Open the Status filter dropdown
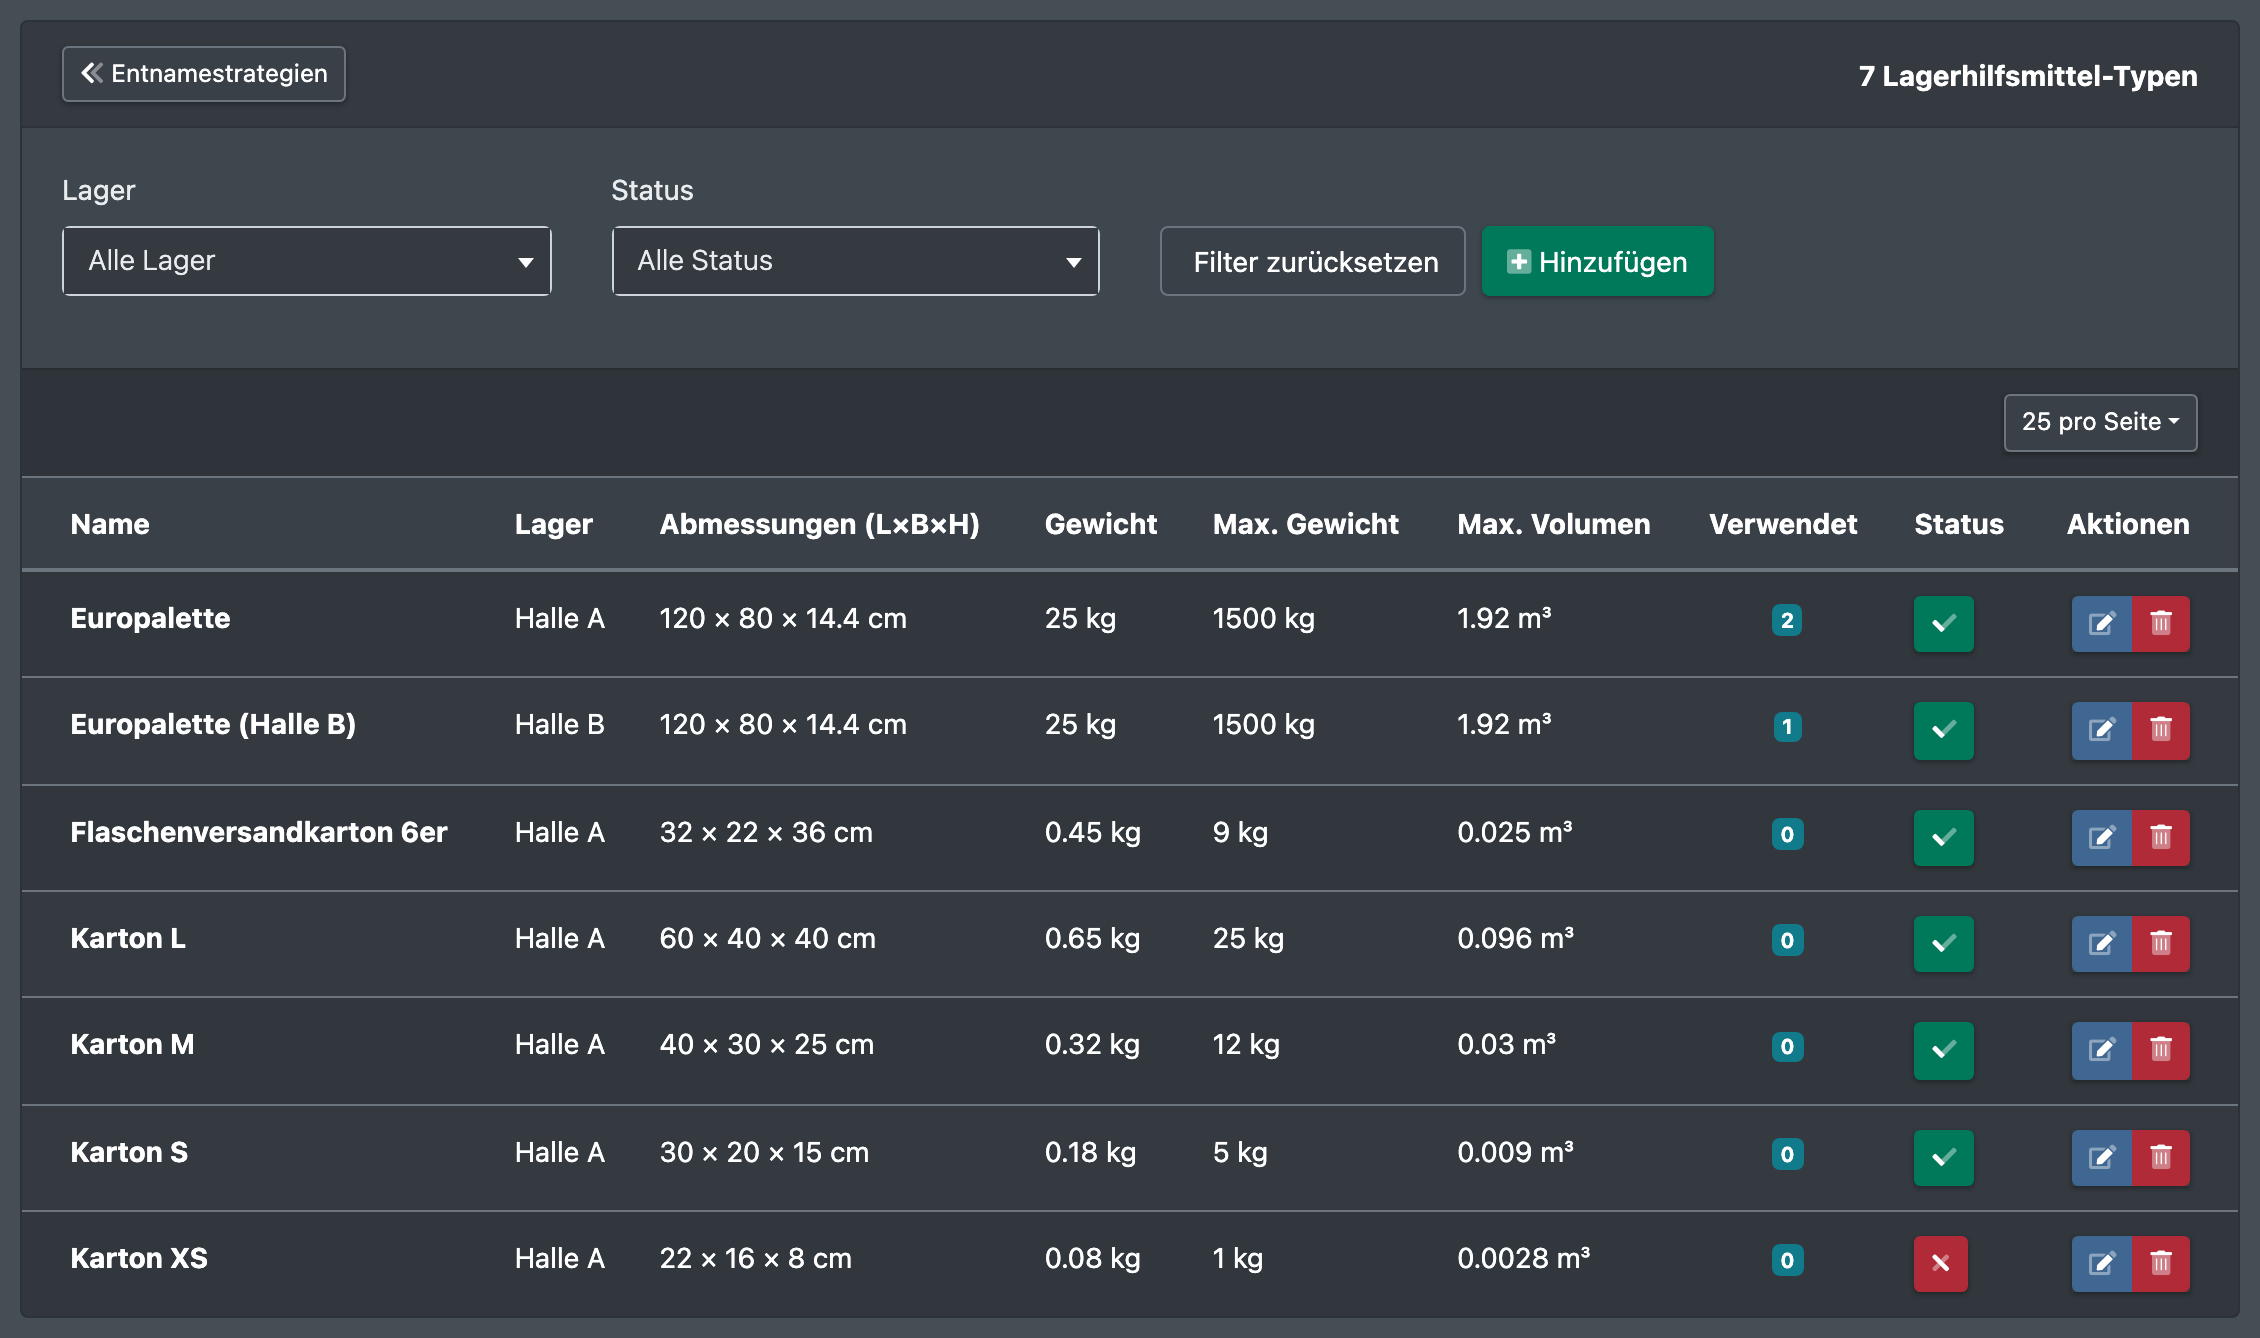Viewport: 2260px width, 1338px height. (856, 261)
